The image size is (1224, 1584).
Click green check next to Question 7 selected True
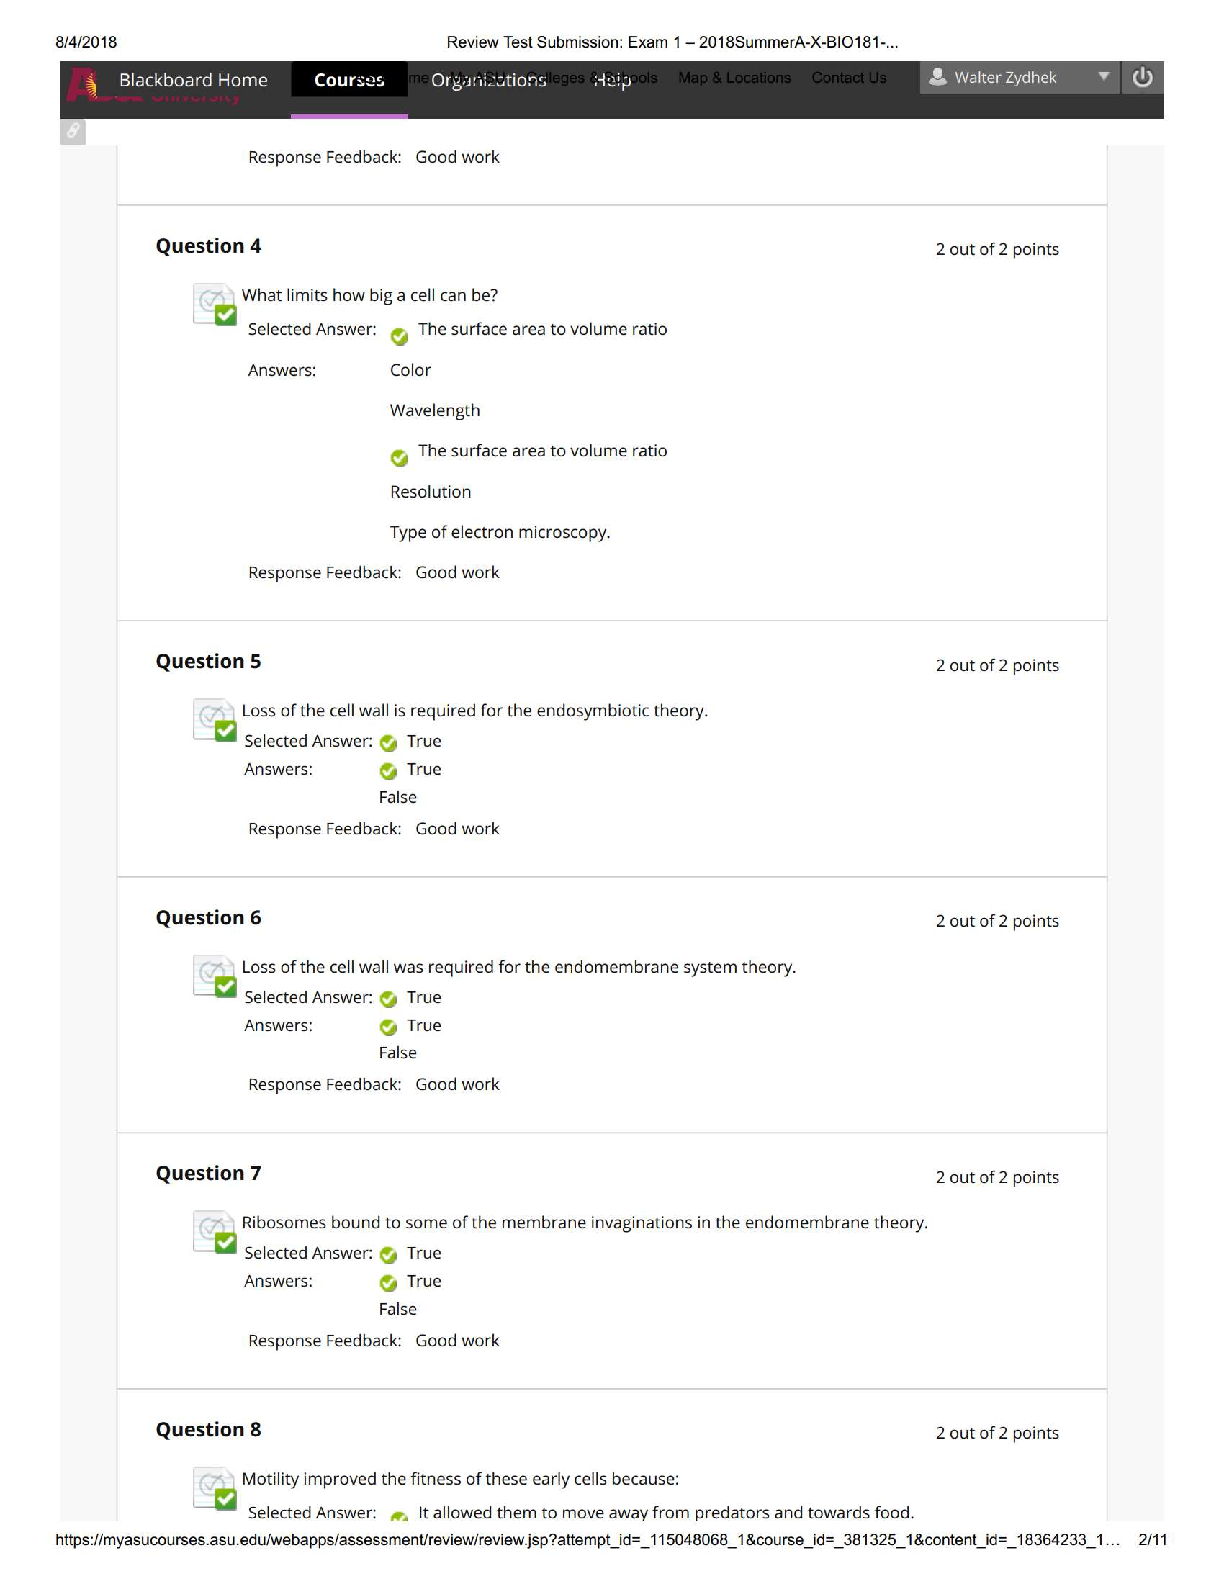388,1255
